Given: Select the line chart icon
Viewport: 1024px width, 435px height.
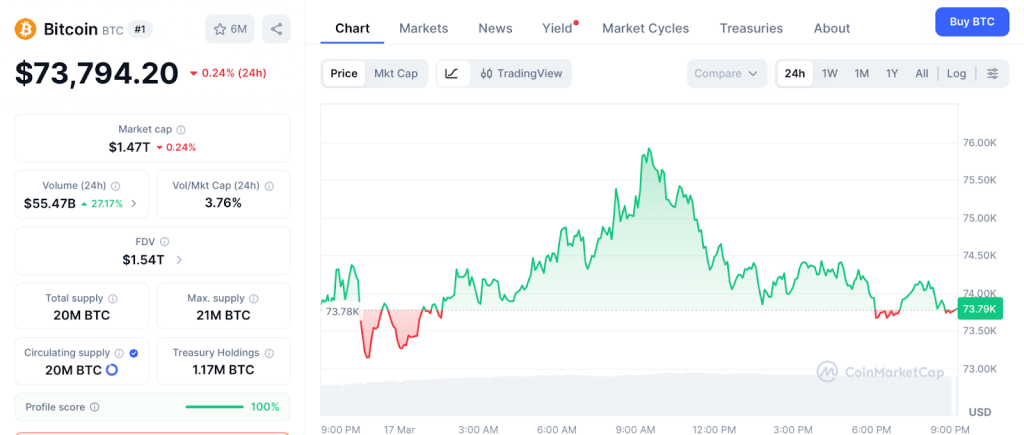Looking at the screenshot, I should tap(452, 73).
